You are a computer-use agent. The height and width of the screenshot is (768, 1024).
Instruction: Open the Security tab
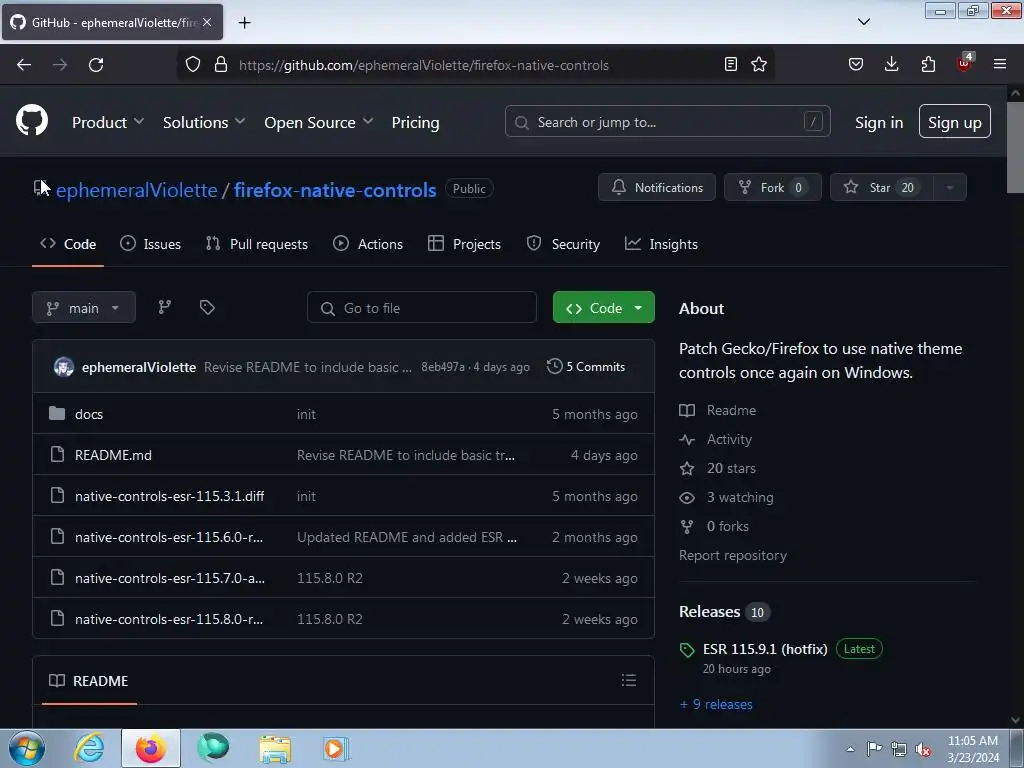point(563,244)
